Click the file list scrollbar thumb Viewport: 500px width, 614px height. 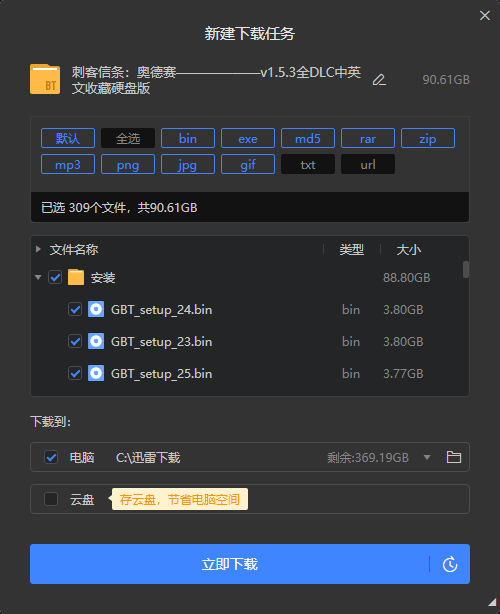[x=466, y=269]
